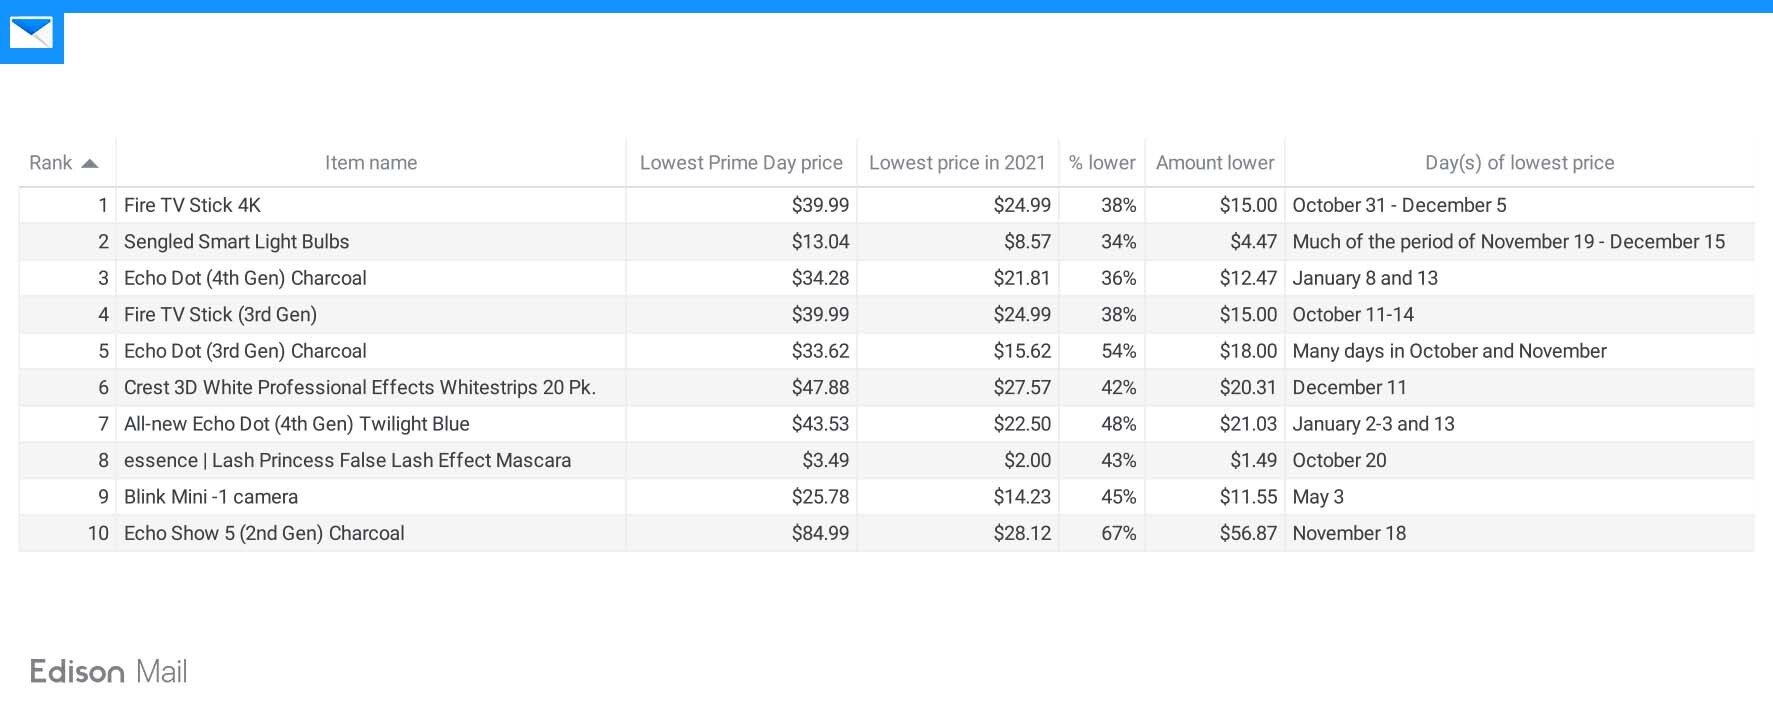
Task: Click amount lower $11.55
Action: (1248, 497)
